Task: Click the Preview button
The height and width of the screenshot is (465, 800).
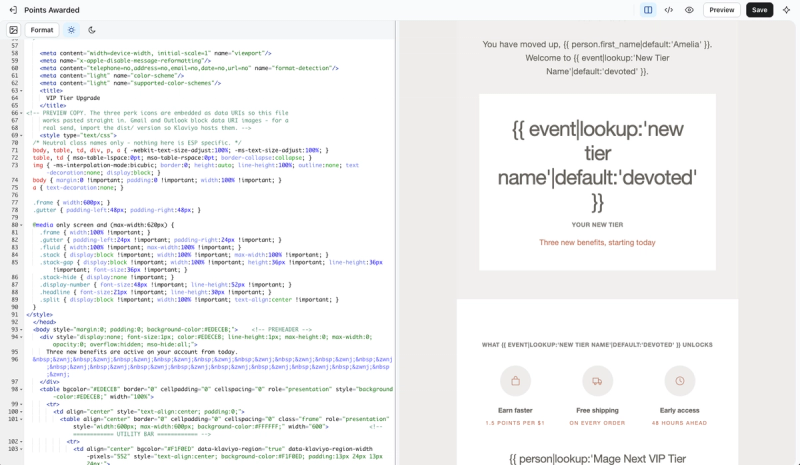Action: pos(721,10)
